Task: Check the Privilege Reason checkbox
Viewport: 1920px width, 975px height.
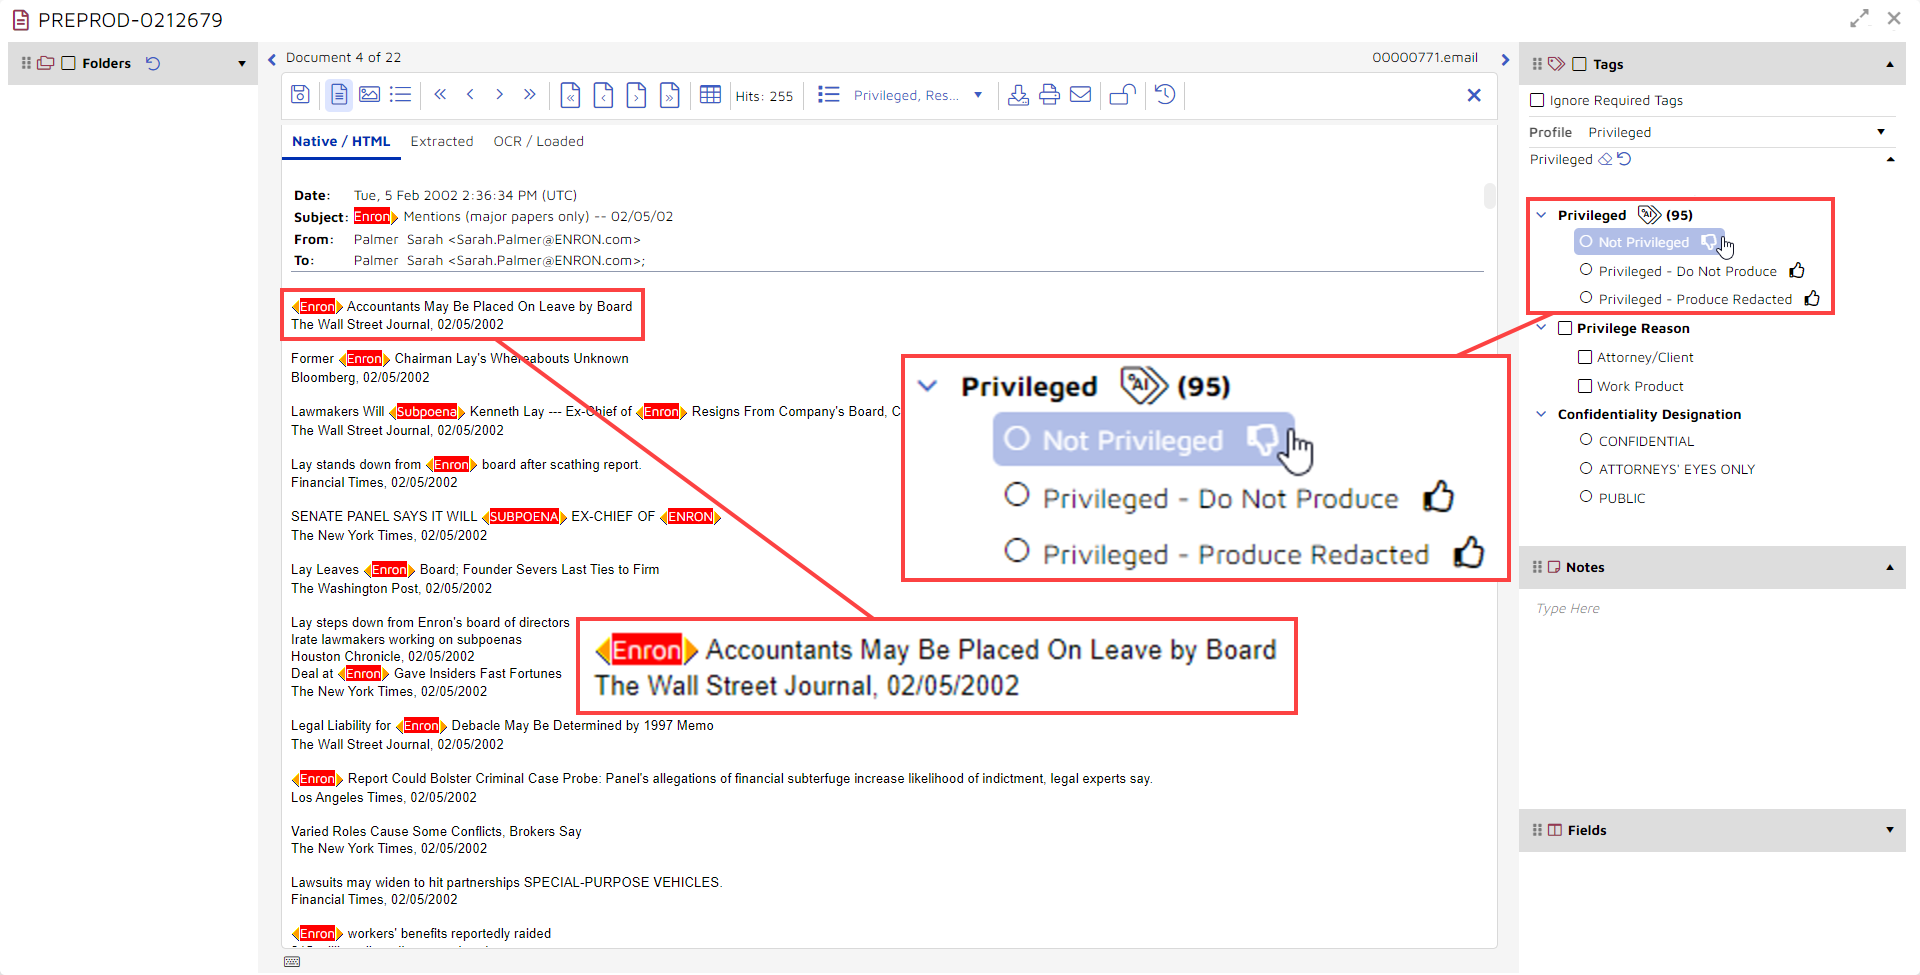Action: click(x=1565, y=328)
